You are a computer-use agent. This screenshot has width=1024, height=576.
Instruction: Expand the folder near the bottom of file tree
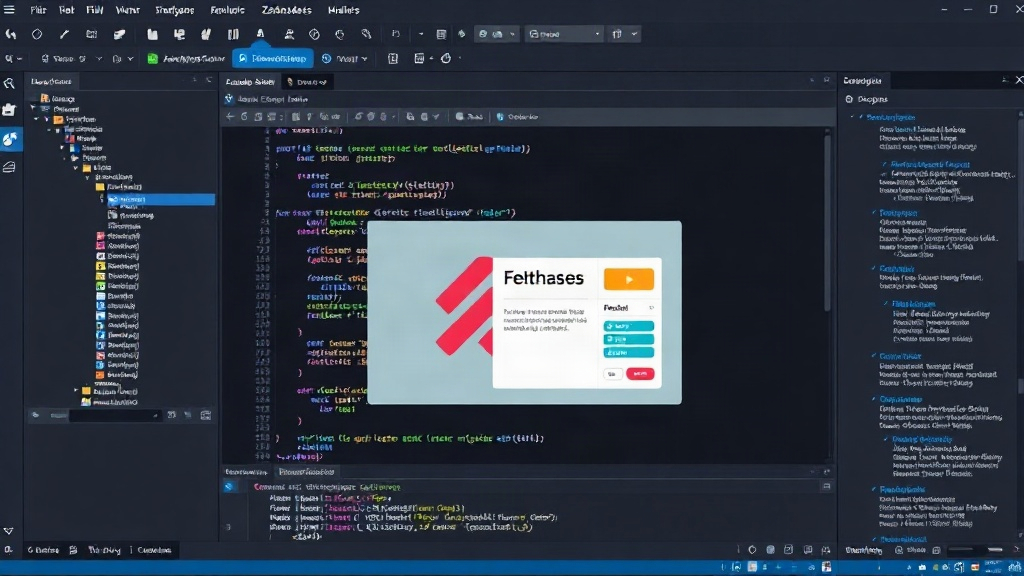pos(76,391)
